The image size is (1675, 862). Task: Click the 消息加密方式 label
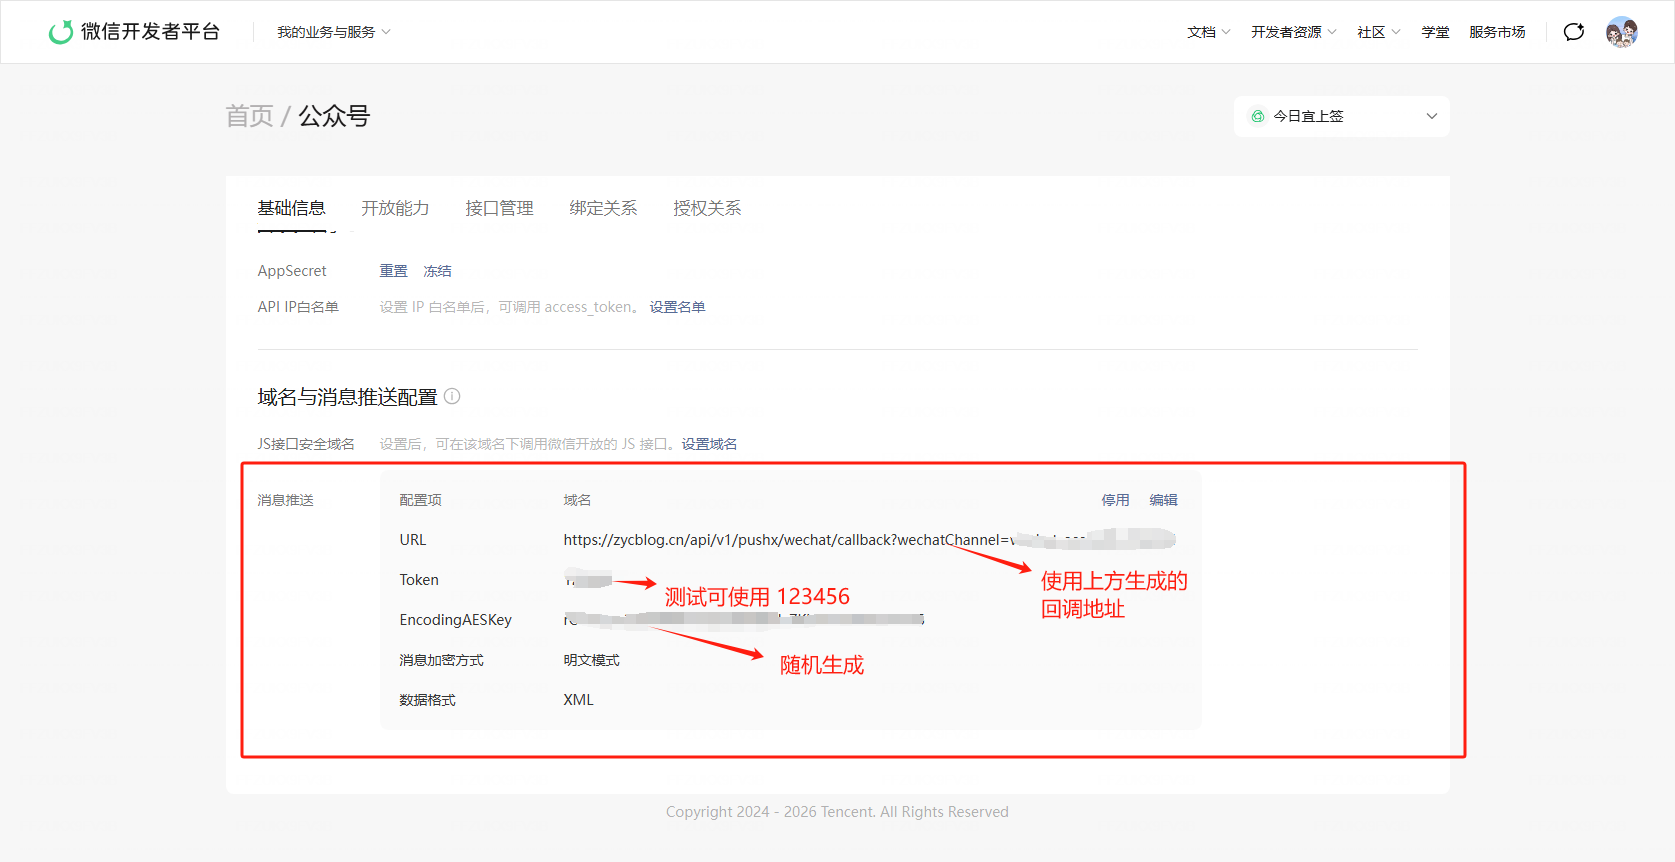[441, 660]
